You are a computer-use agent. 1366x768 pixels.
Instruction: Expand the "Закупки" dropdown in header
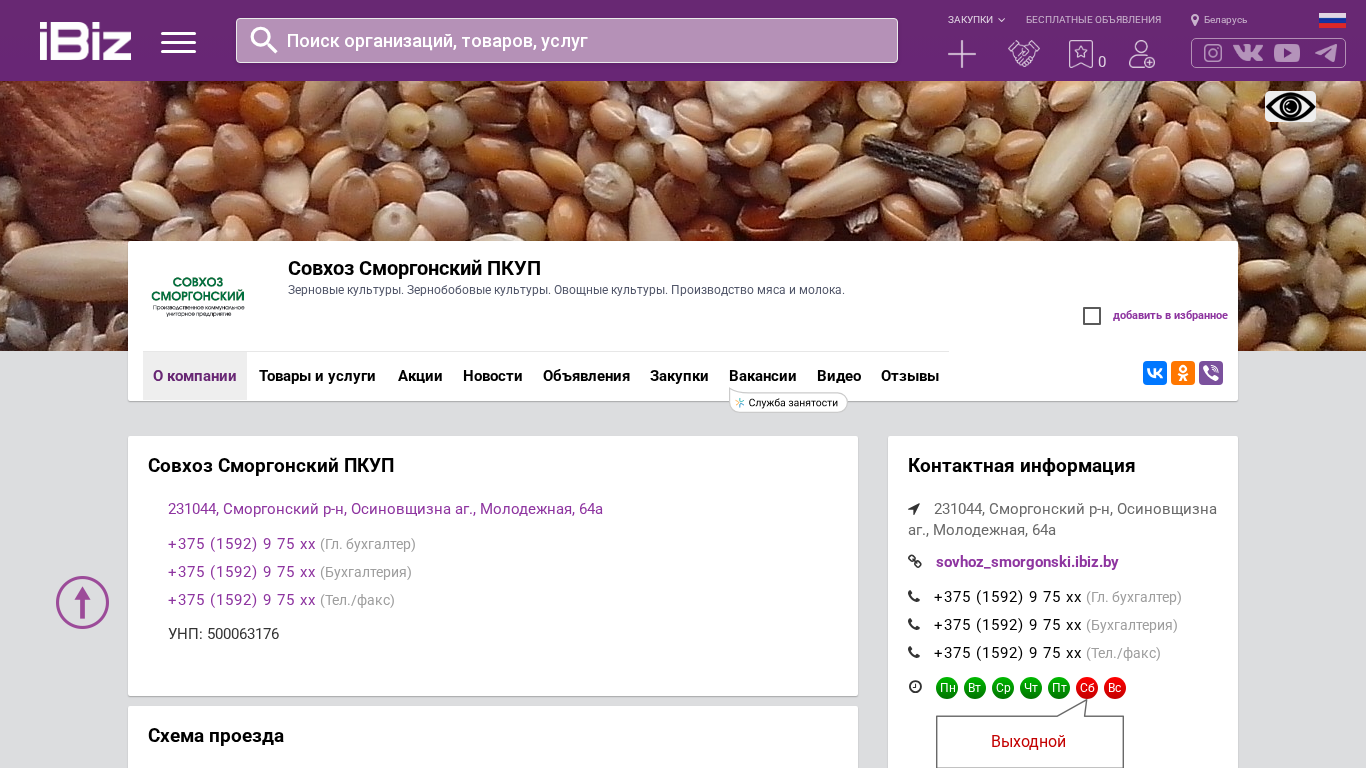coord(976,20)
